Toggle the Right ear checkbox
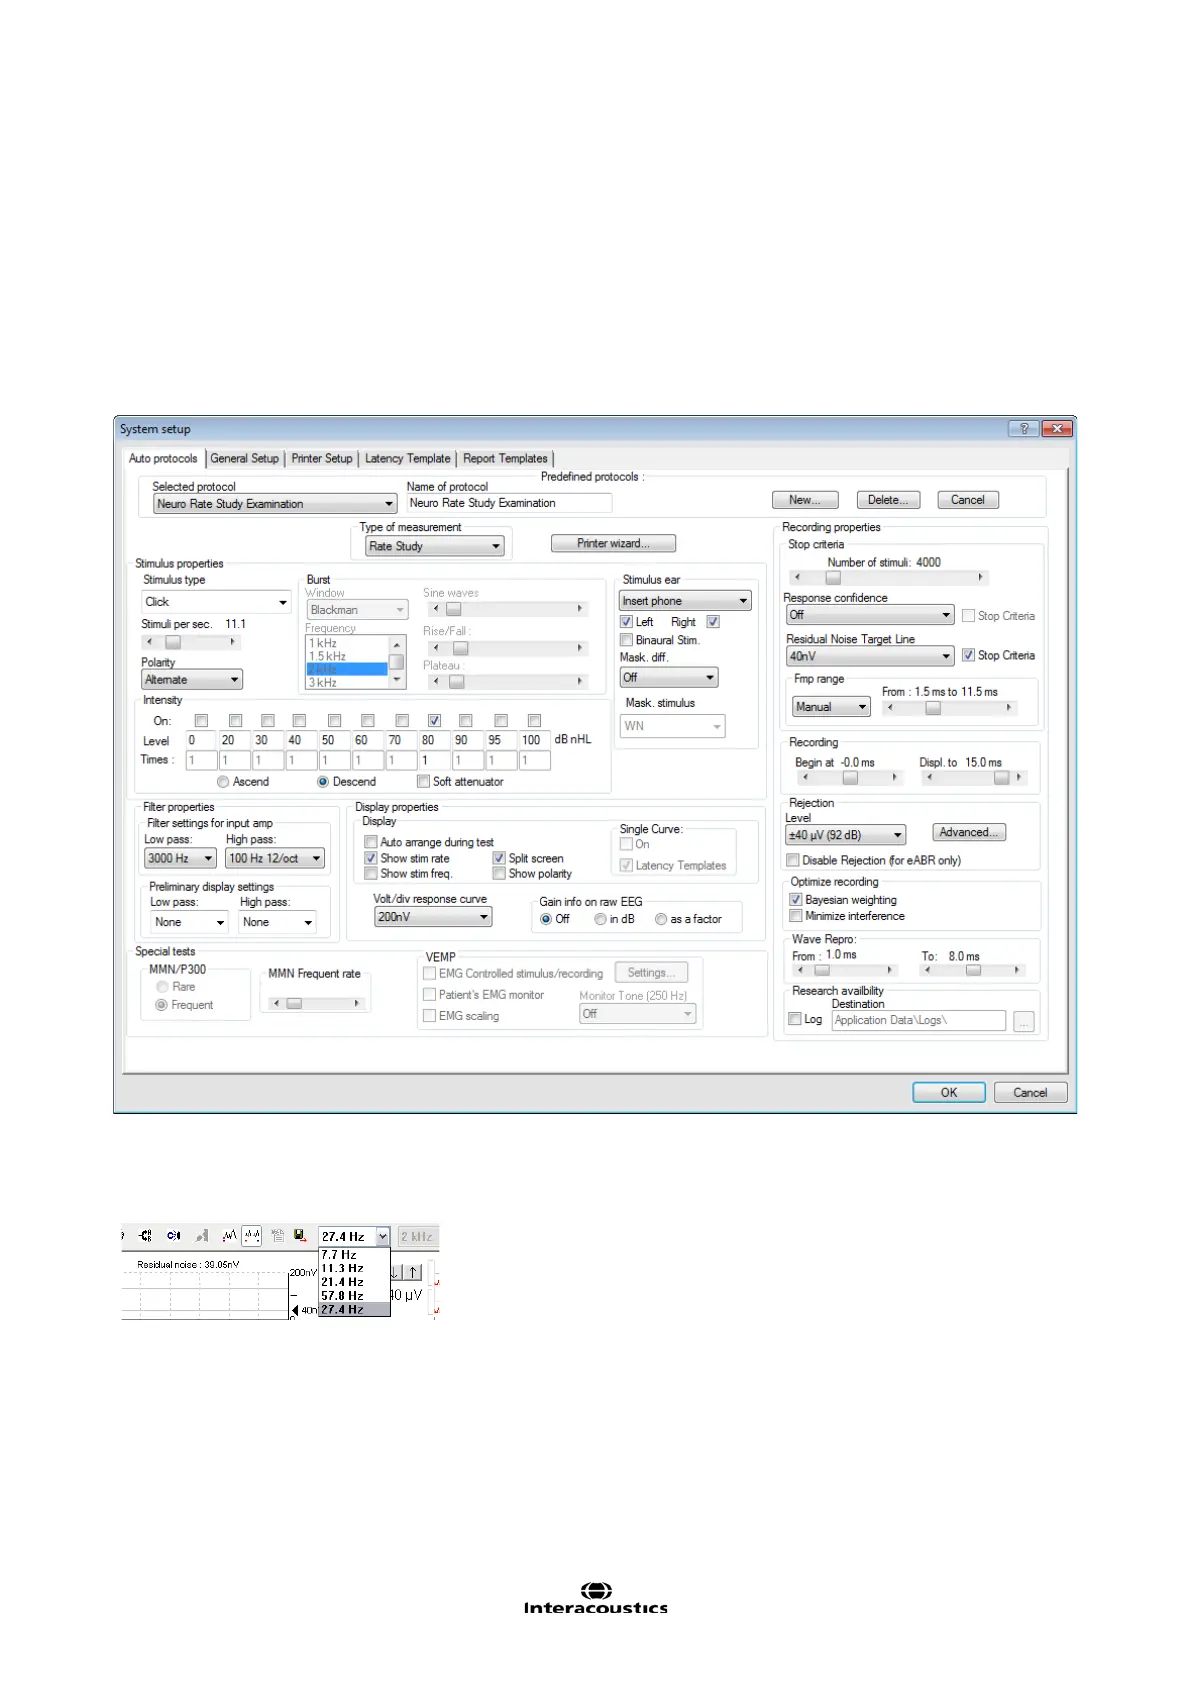 click(x=713, y=622)
